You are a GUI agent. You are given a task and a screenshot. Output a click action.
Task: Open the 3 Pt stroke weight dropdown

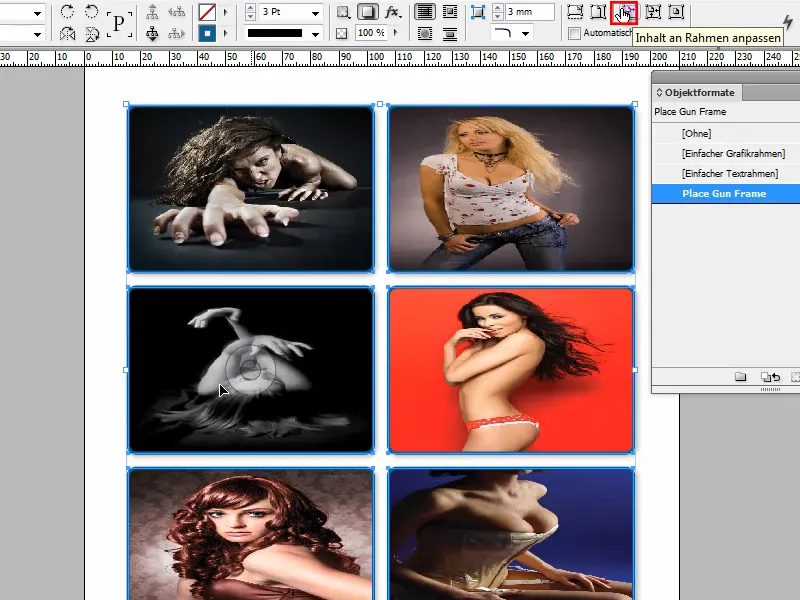click(315, 12)
